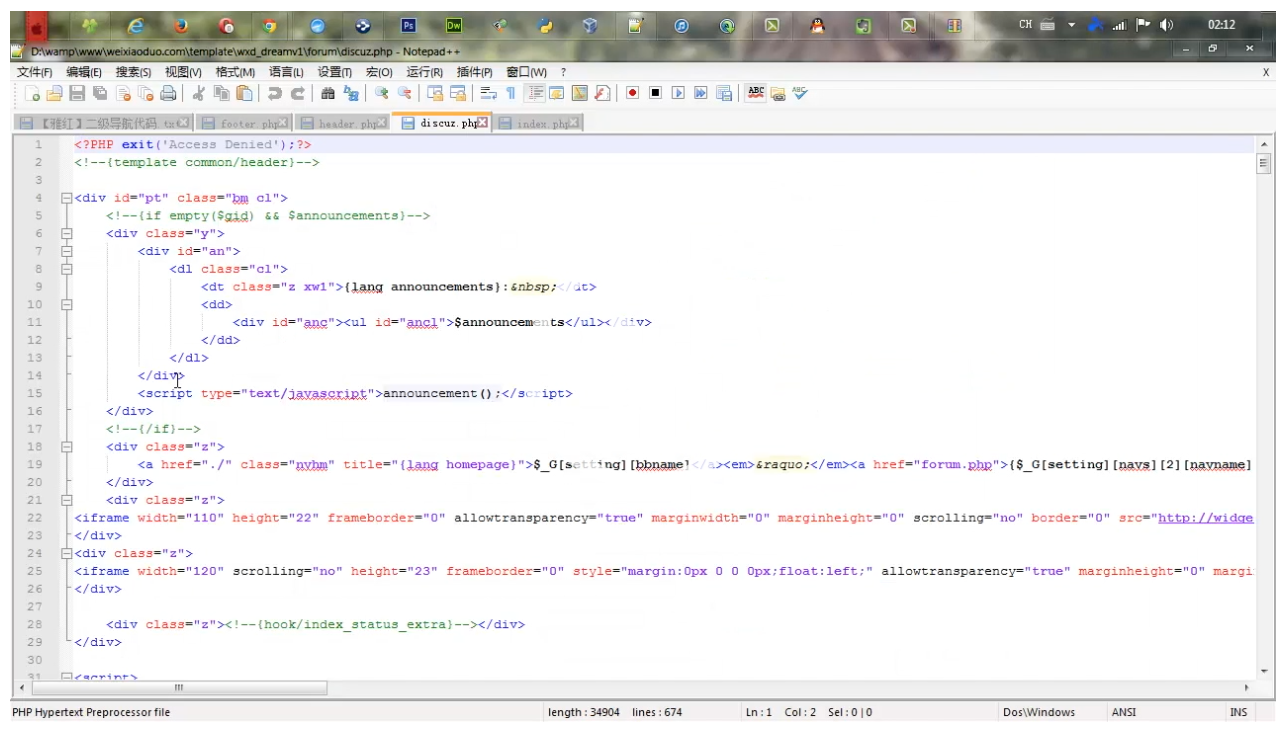Click the Dreamweaver icon in the taskbar
This screenshot has height=733, width=1287.
click(455, 26)
